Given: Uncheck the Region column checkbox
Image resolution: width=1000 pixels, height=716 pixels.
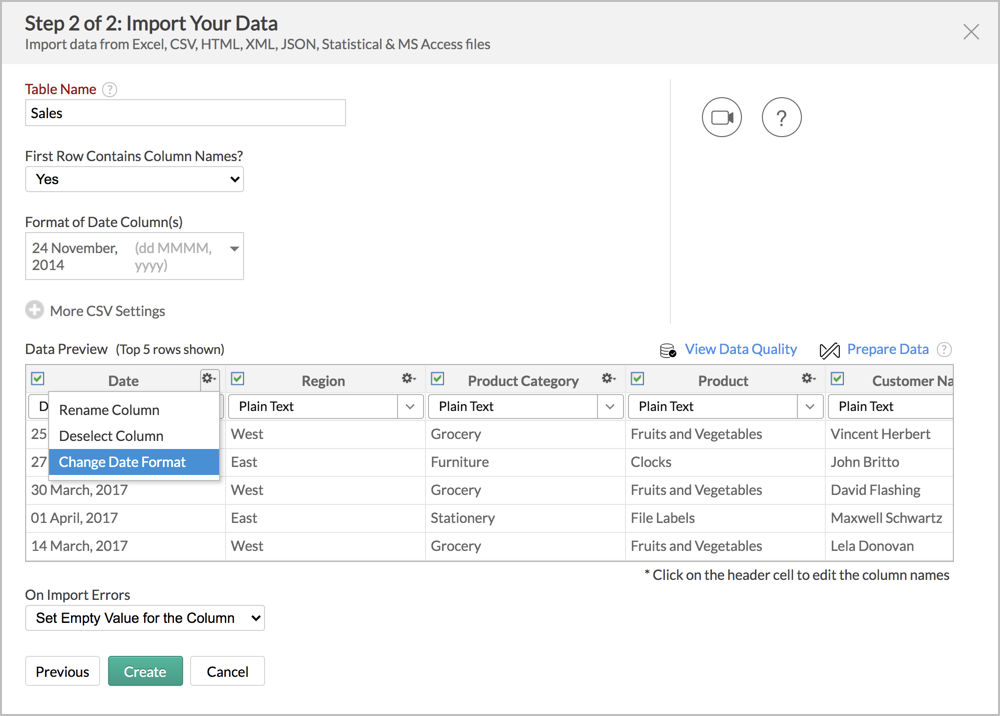Looking at the screenshot, I should [238, 379].
